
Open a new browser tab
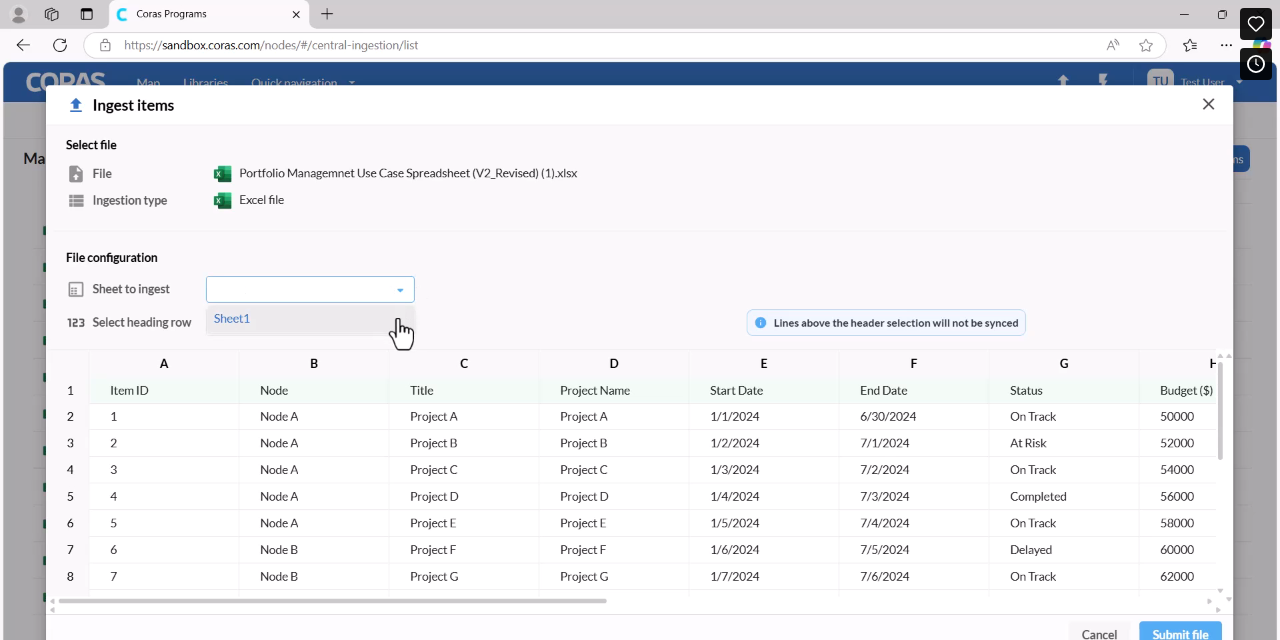(327, 14)
